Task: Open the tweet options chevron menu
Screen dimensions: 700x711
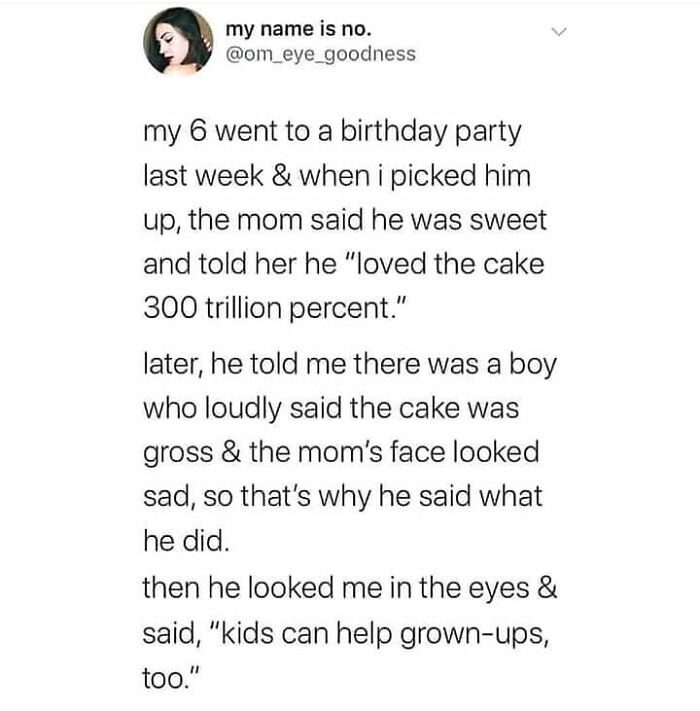Action: tap(559, 32)
